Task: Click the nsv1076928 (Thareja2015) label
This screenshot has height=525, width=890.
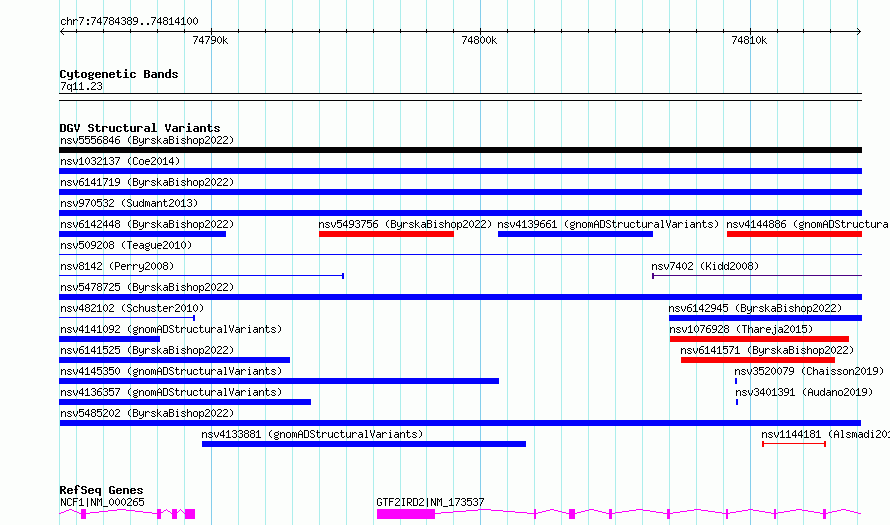Action: (741, 329)
